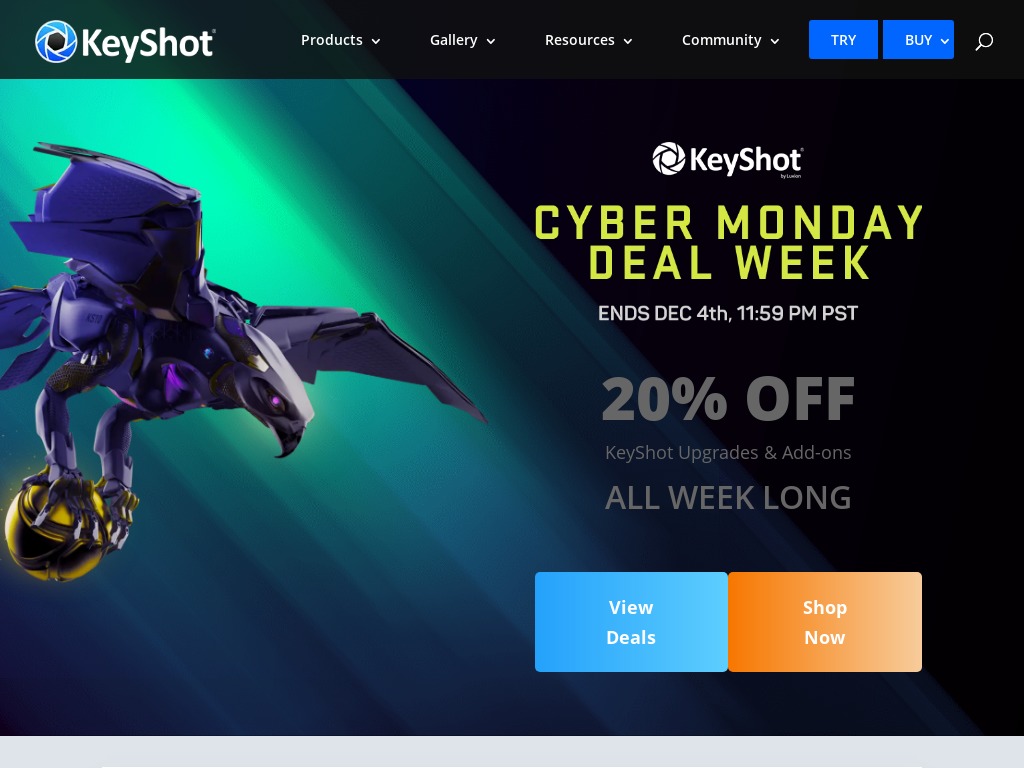Open the Community menu item
The width and height of the screenshot is (1024, 768).
coord(730,40)
